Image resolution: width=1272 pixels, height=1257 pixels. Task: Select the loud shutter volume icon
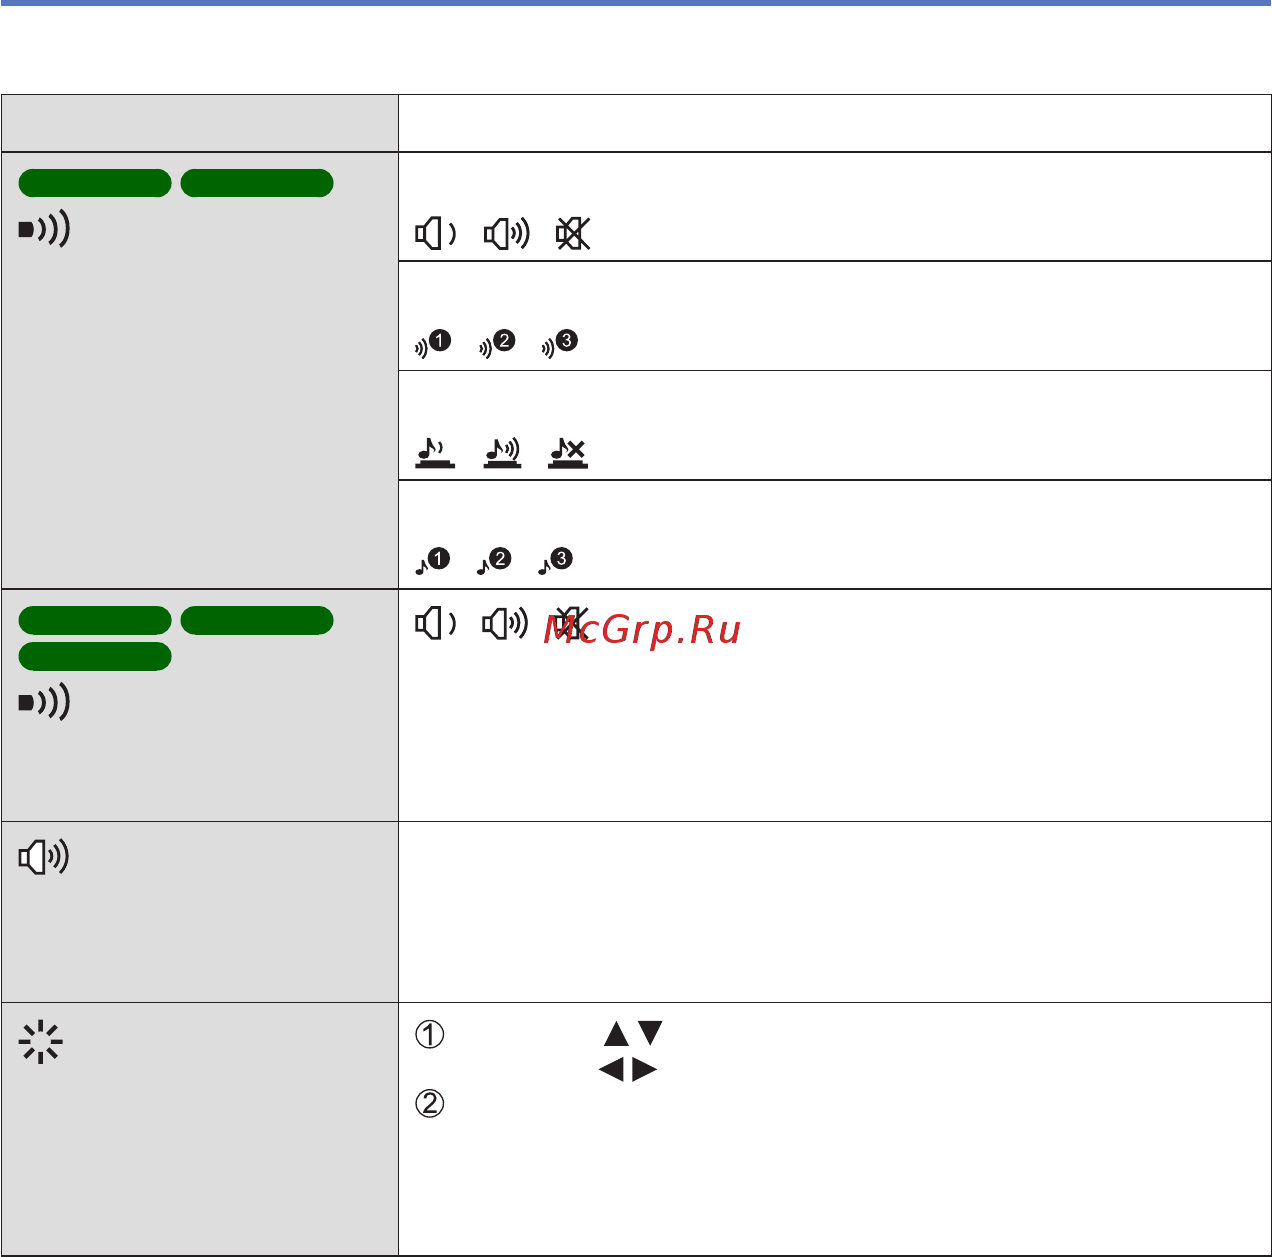[502, 453]
